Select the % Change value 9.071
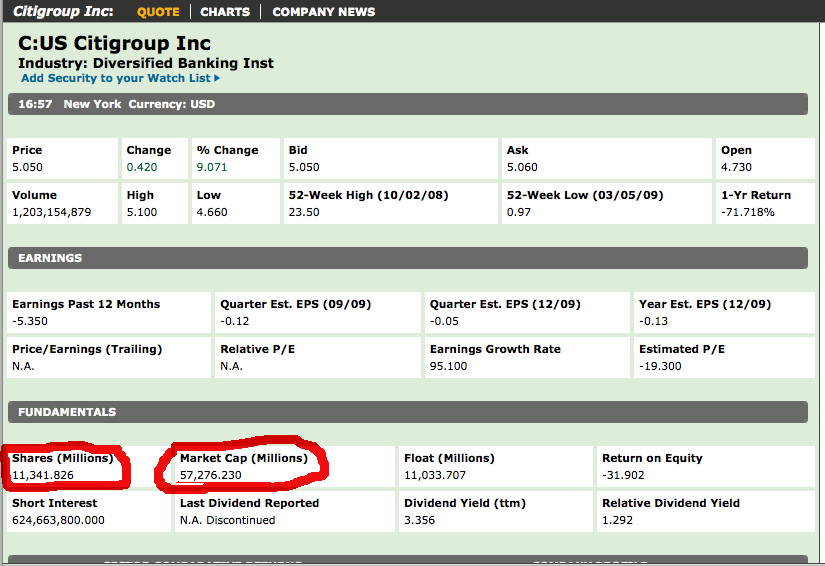 pyautogui.click(x=212, y=167)
